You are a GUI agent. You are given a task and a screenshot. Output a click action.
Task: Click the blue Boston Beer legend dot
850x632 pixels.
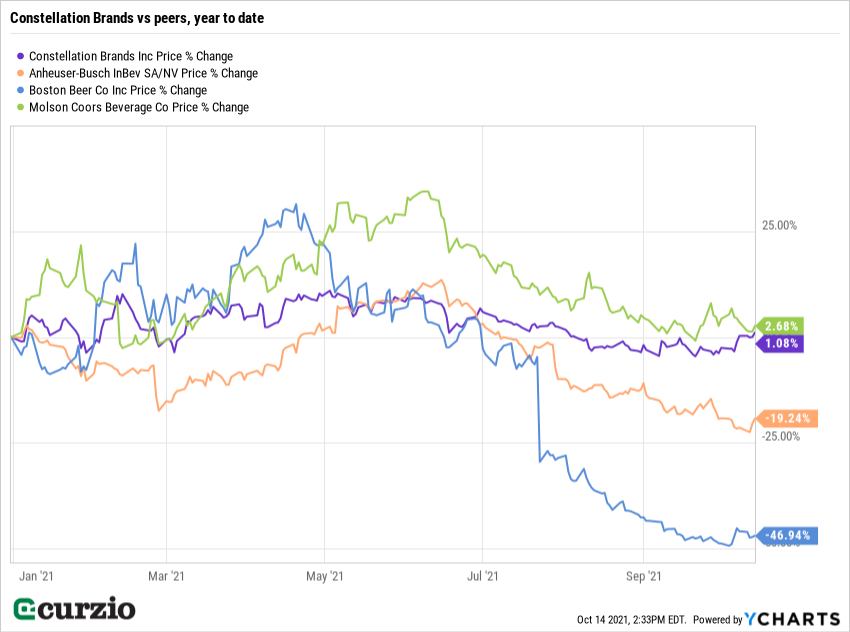click(22, 90)
